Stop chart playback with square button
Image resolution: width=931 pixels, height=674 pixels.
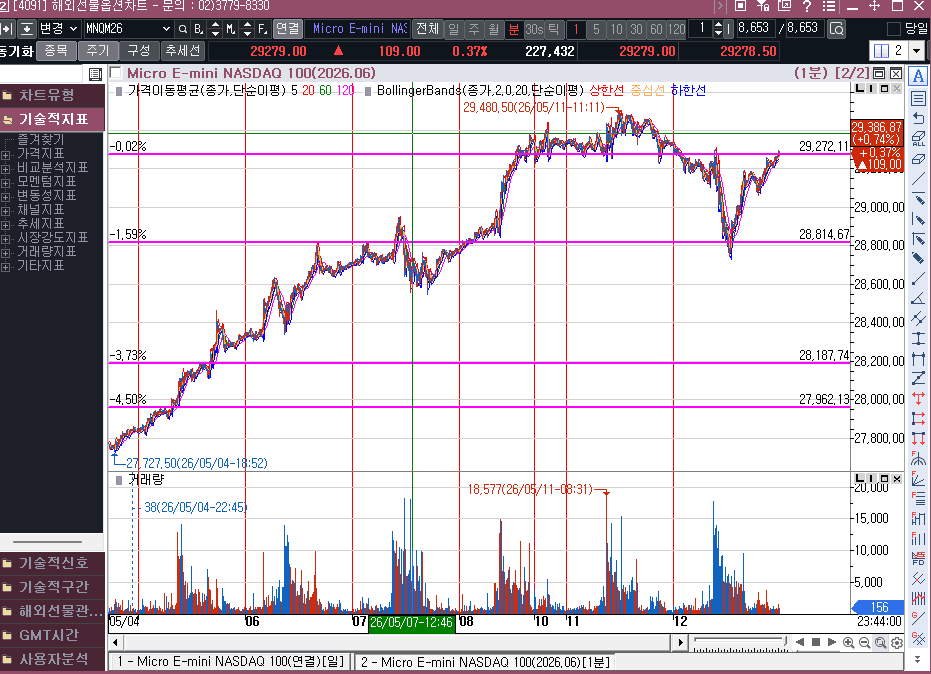point(816,642)
